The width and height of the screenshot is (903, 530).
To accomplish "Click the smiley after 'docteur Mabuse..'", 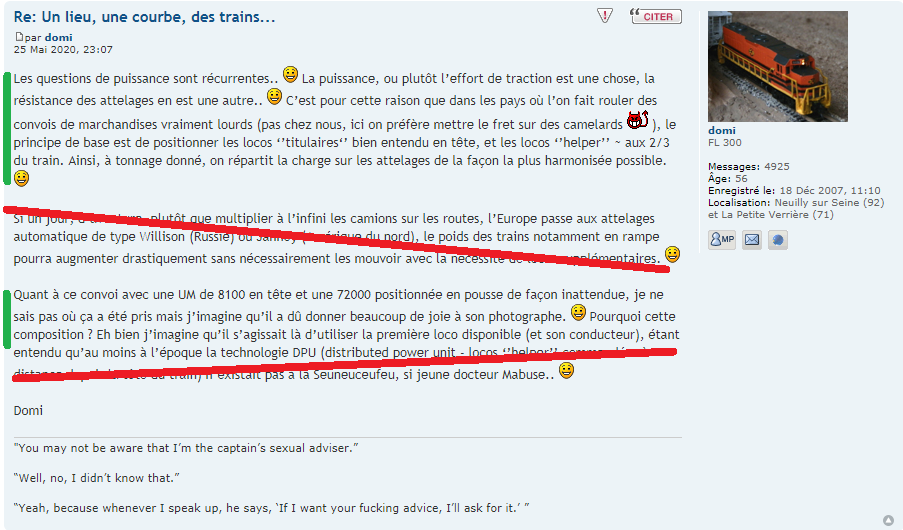I will (567, 370).
